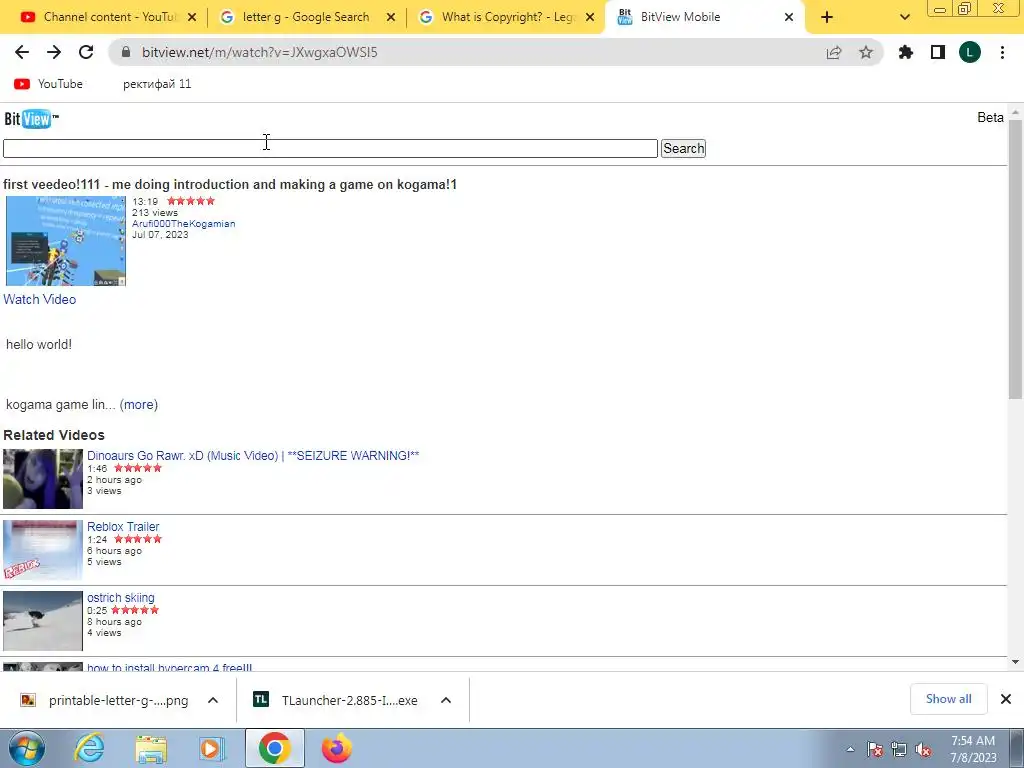This screenshot has height=768, width=1024.
Task: Click the '213 views' text
Action: click(155, 212)
